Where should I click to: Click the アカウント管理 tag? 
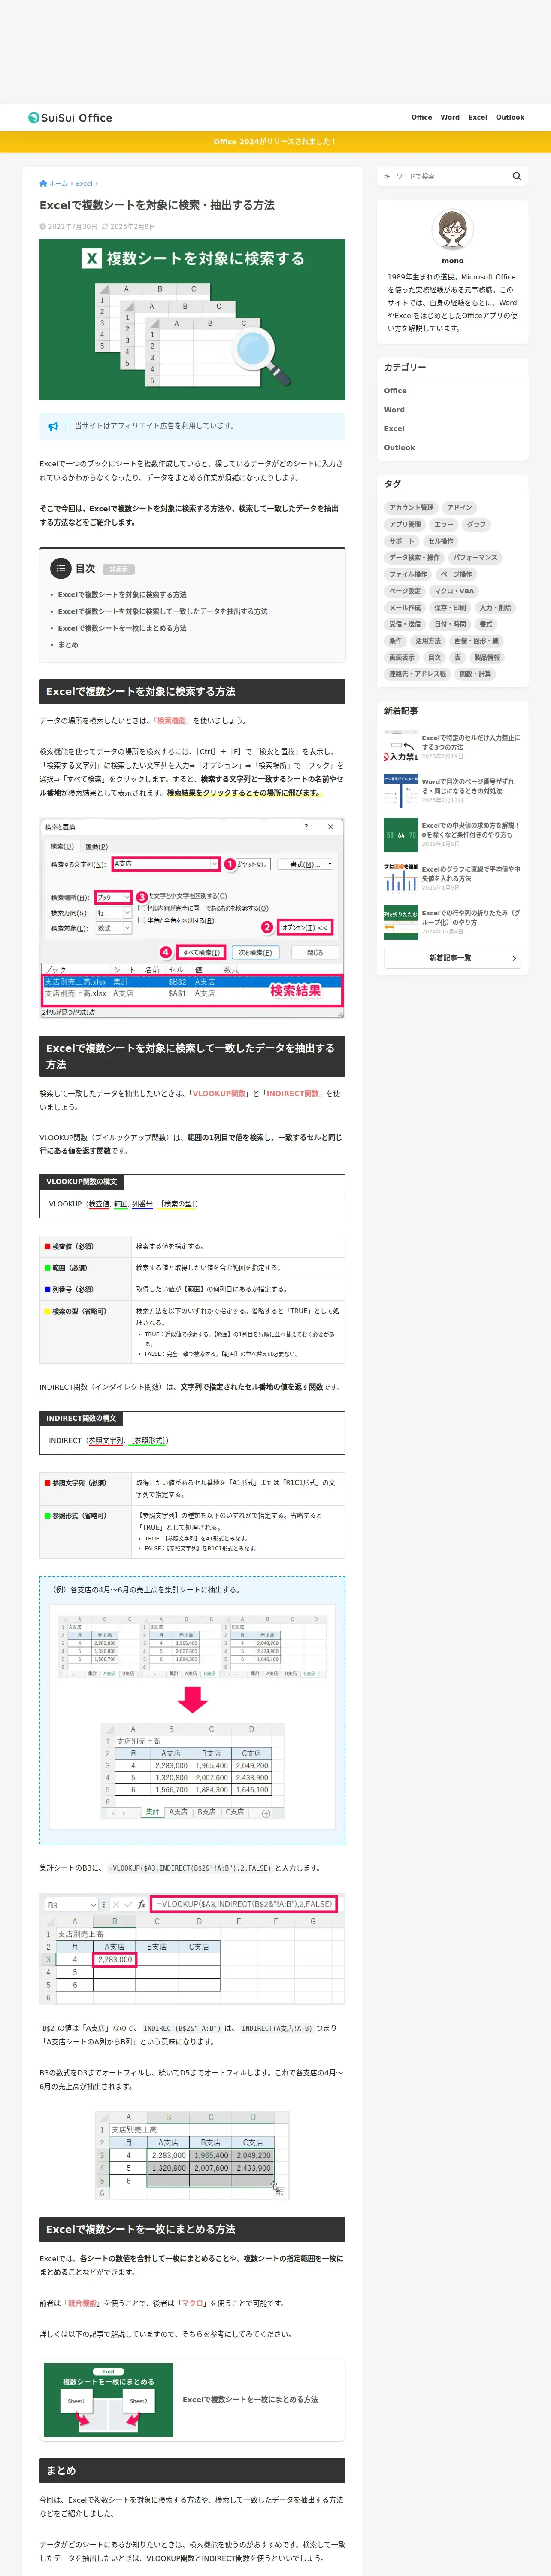coord(411,508)
